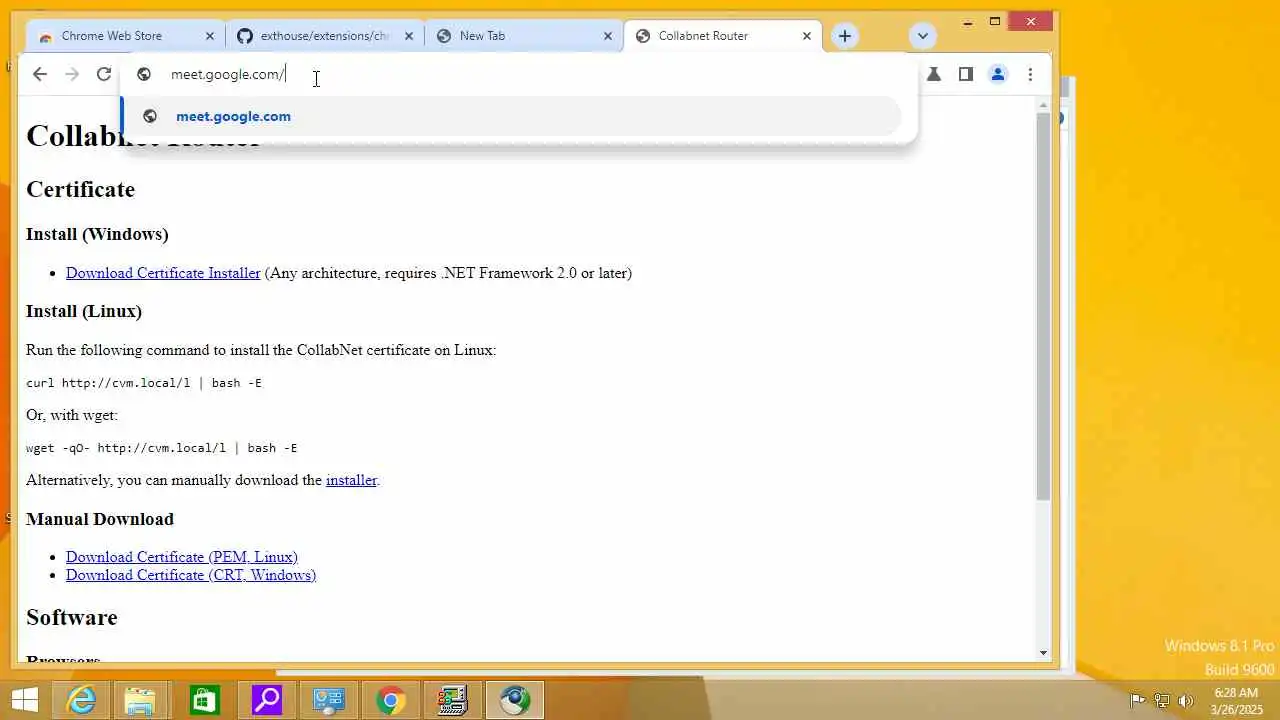Open the Windows Start button

click(25, 700)
